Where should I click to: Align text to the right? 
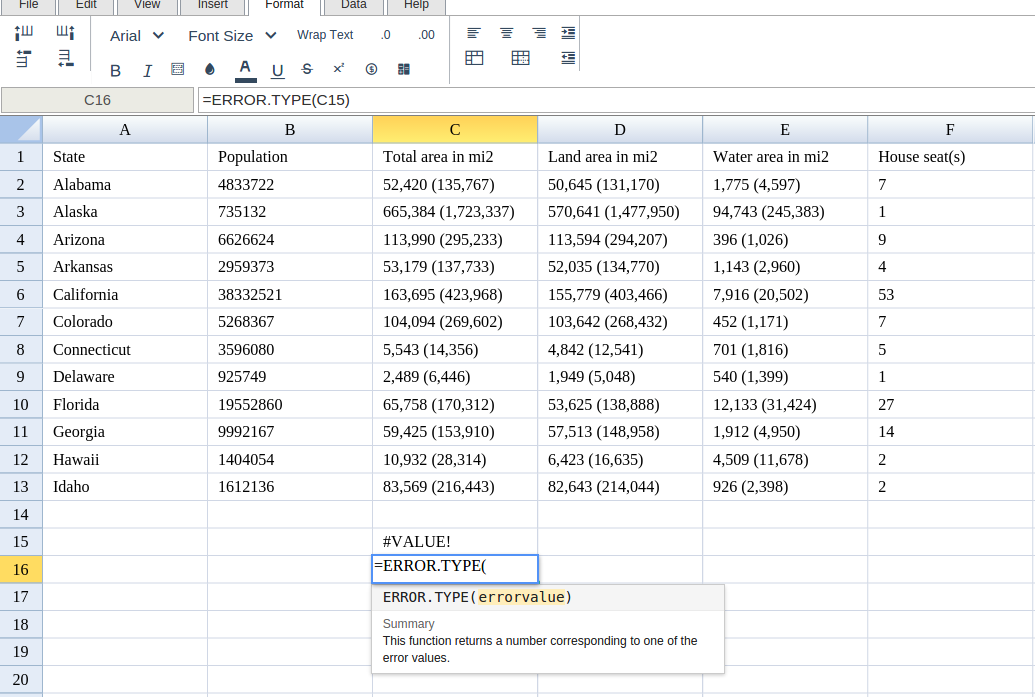(539, 33)
